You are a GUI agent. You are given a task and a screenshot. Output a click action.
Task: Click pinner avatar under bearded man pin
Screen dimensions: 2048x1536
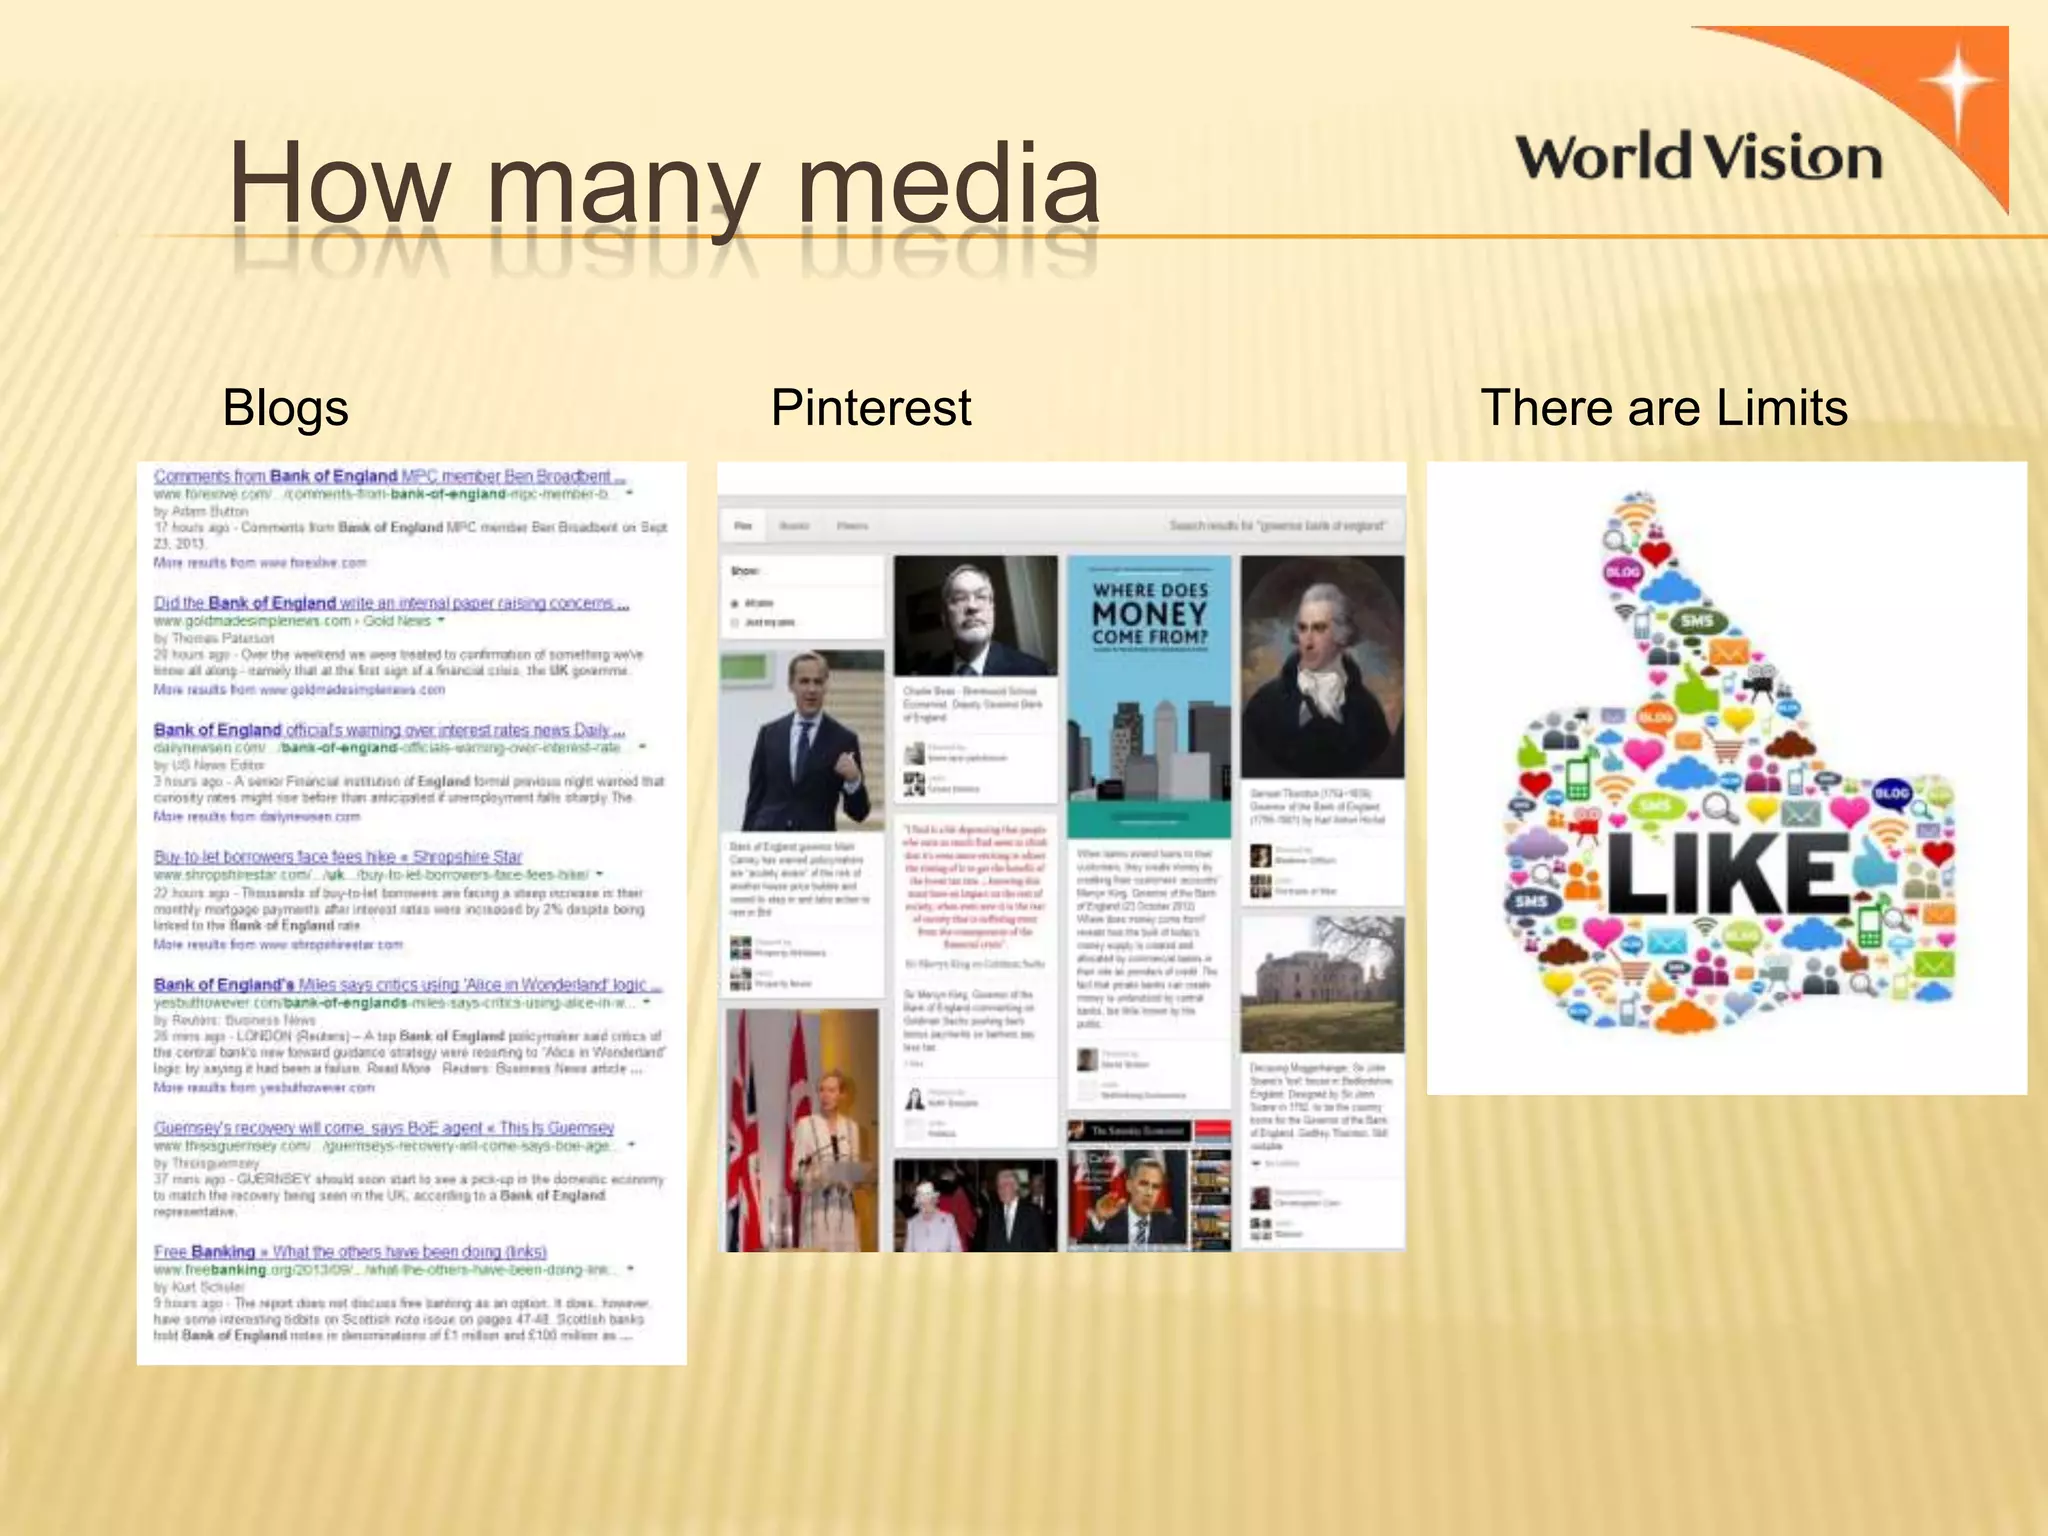(x=914, y=752)
